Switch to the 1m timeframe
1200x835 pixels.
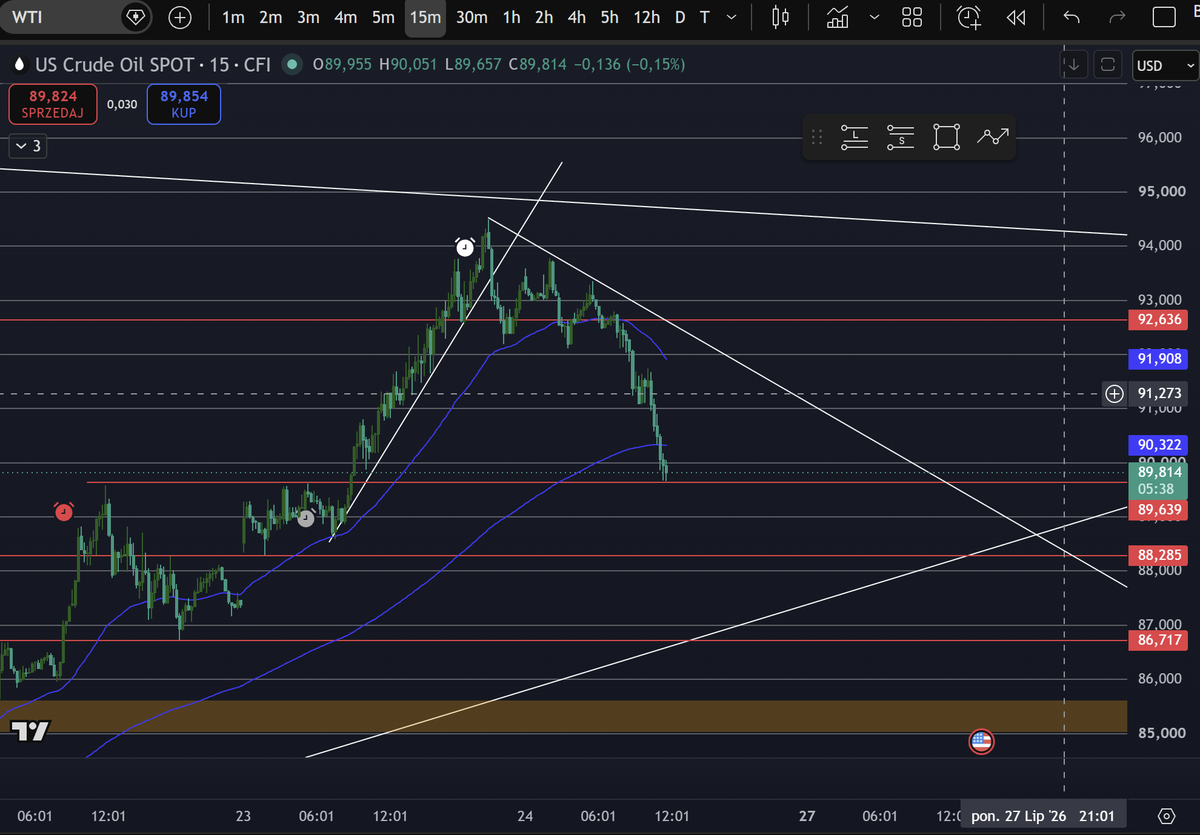point(233,17)
